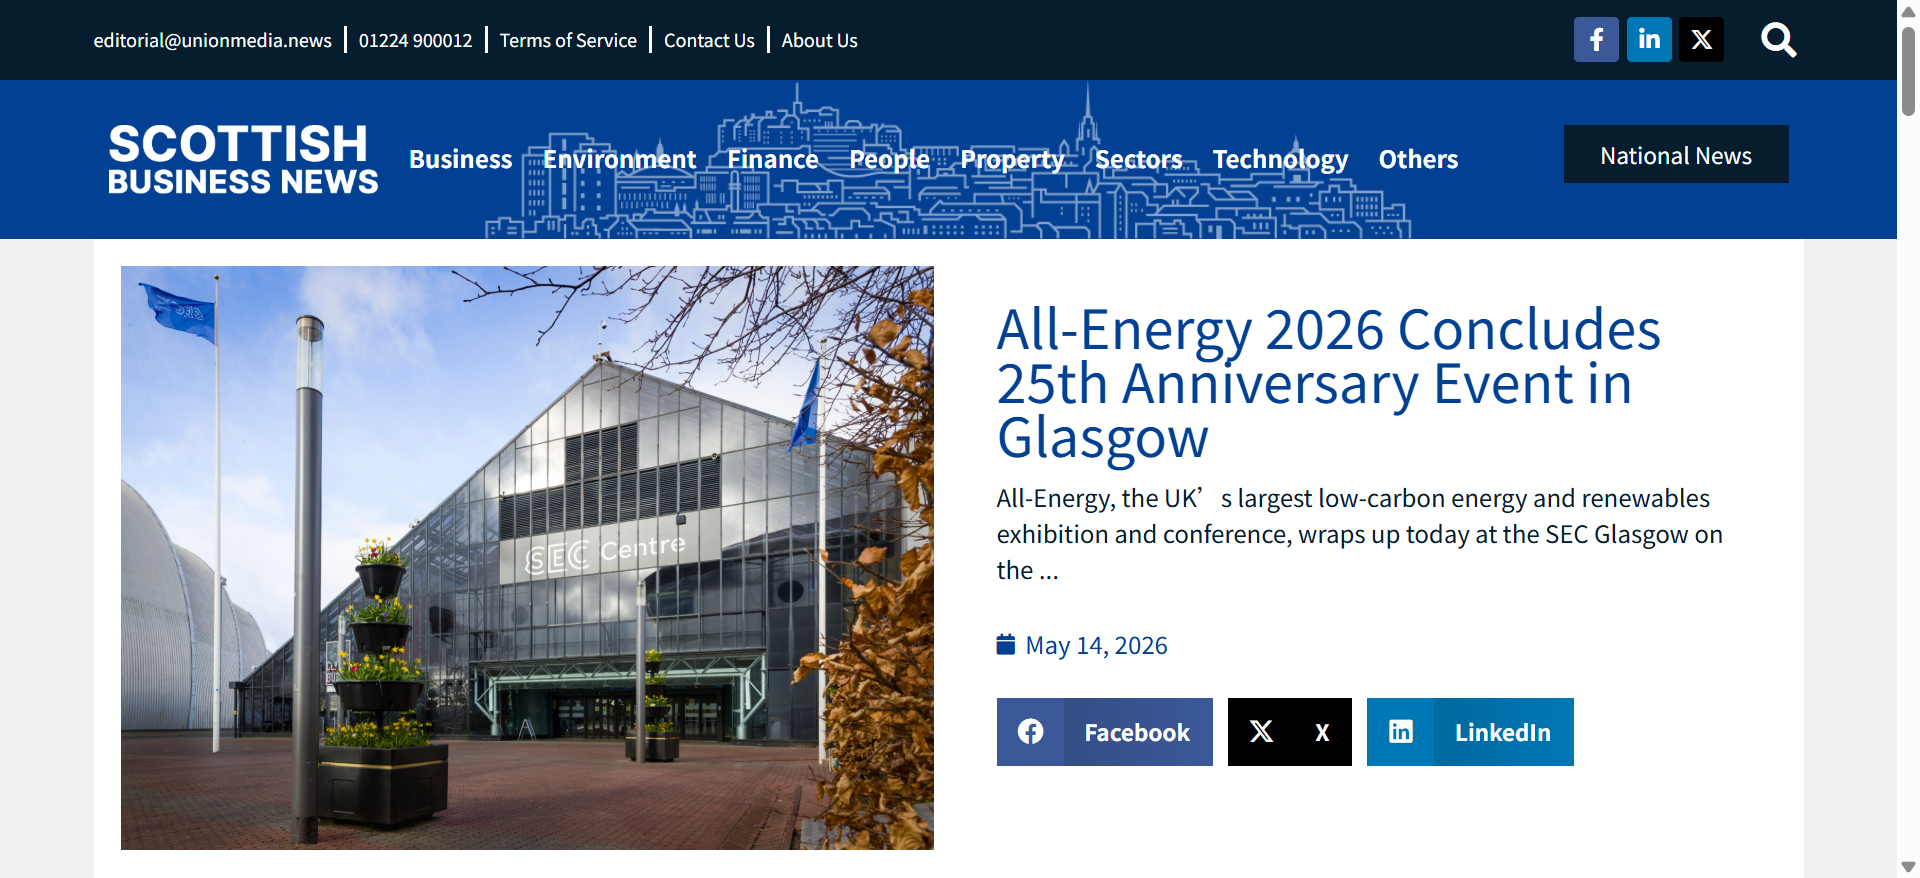
Task: Visit the Contact Us page
Action: pyautogui.click(x=709, y=40)
